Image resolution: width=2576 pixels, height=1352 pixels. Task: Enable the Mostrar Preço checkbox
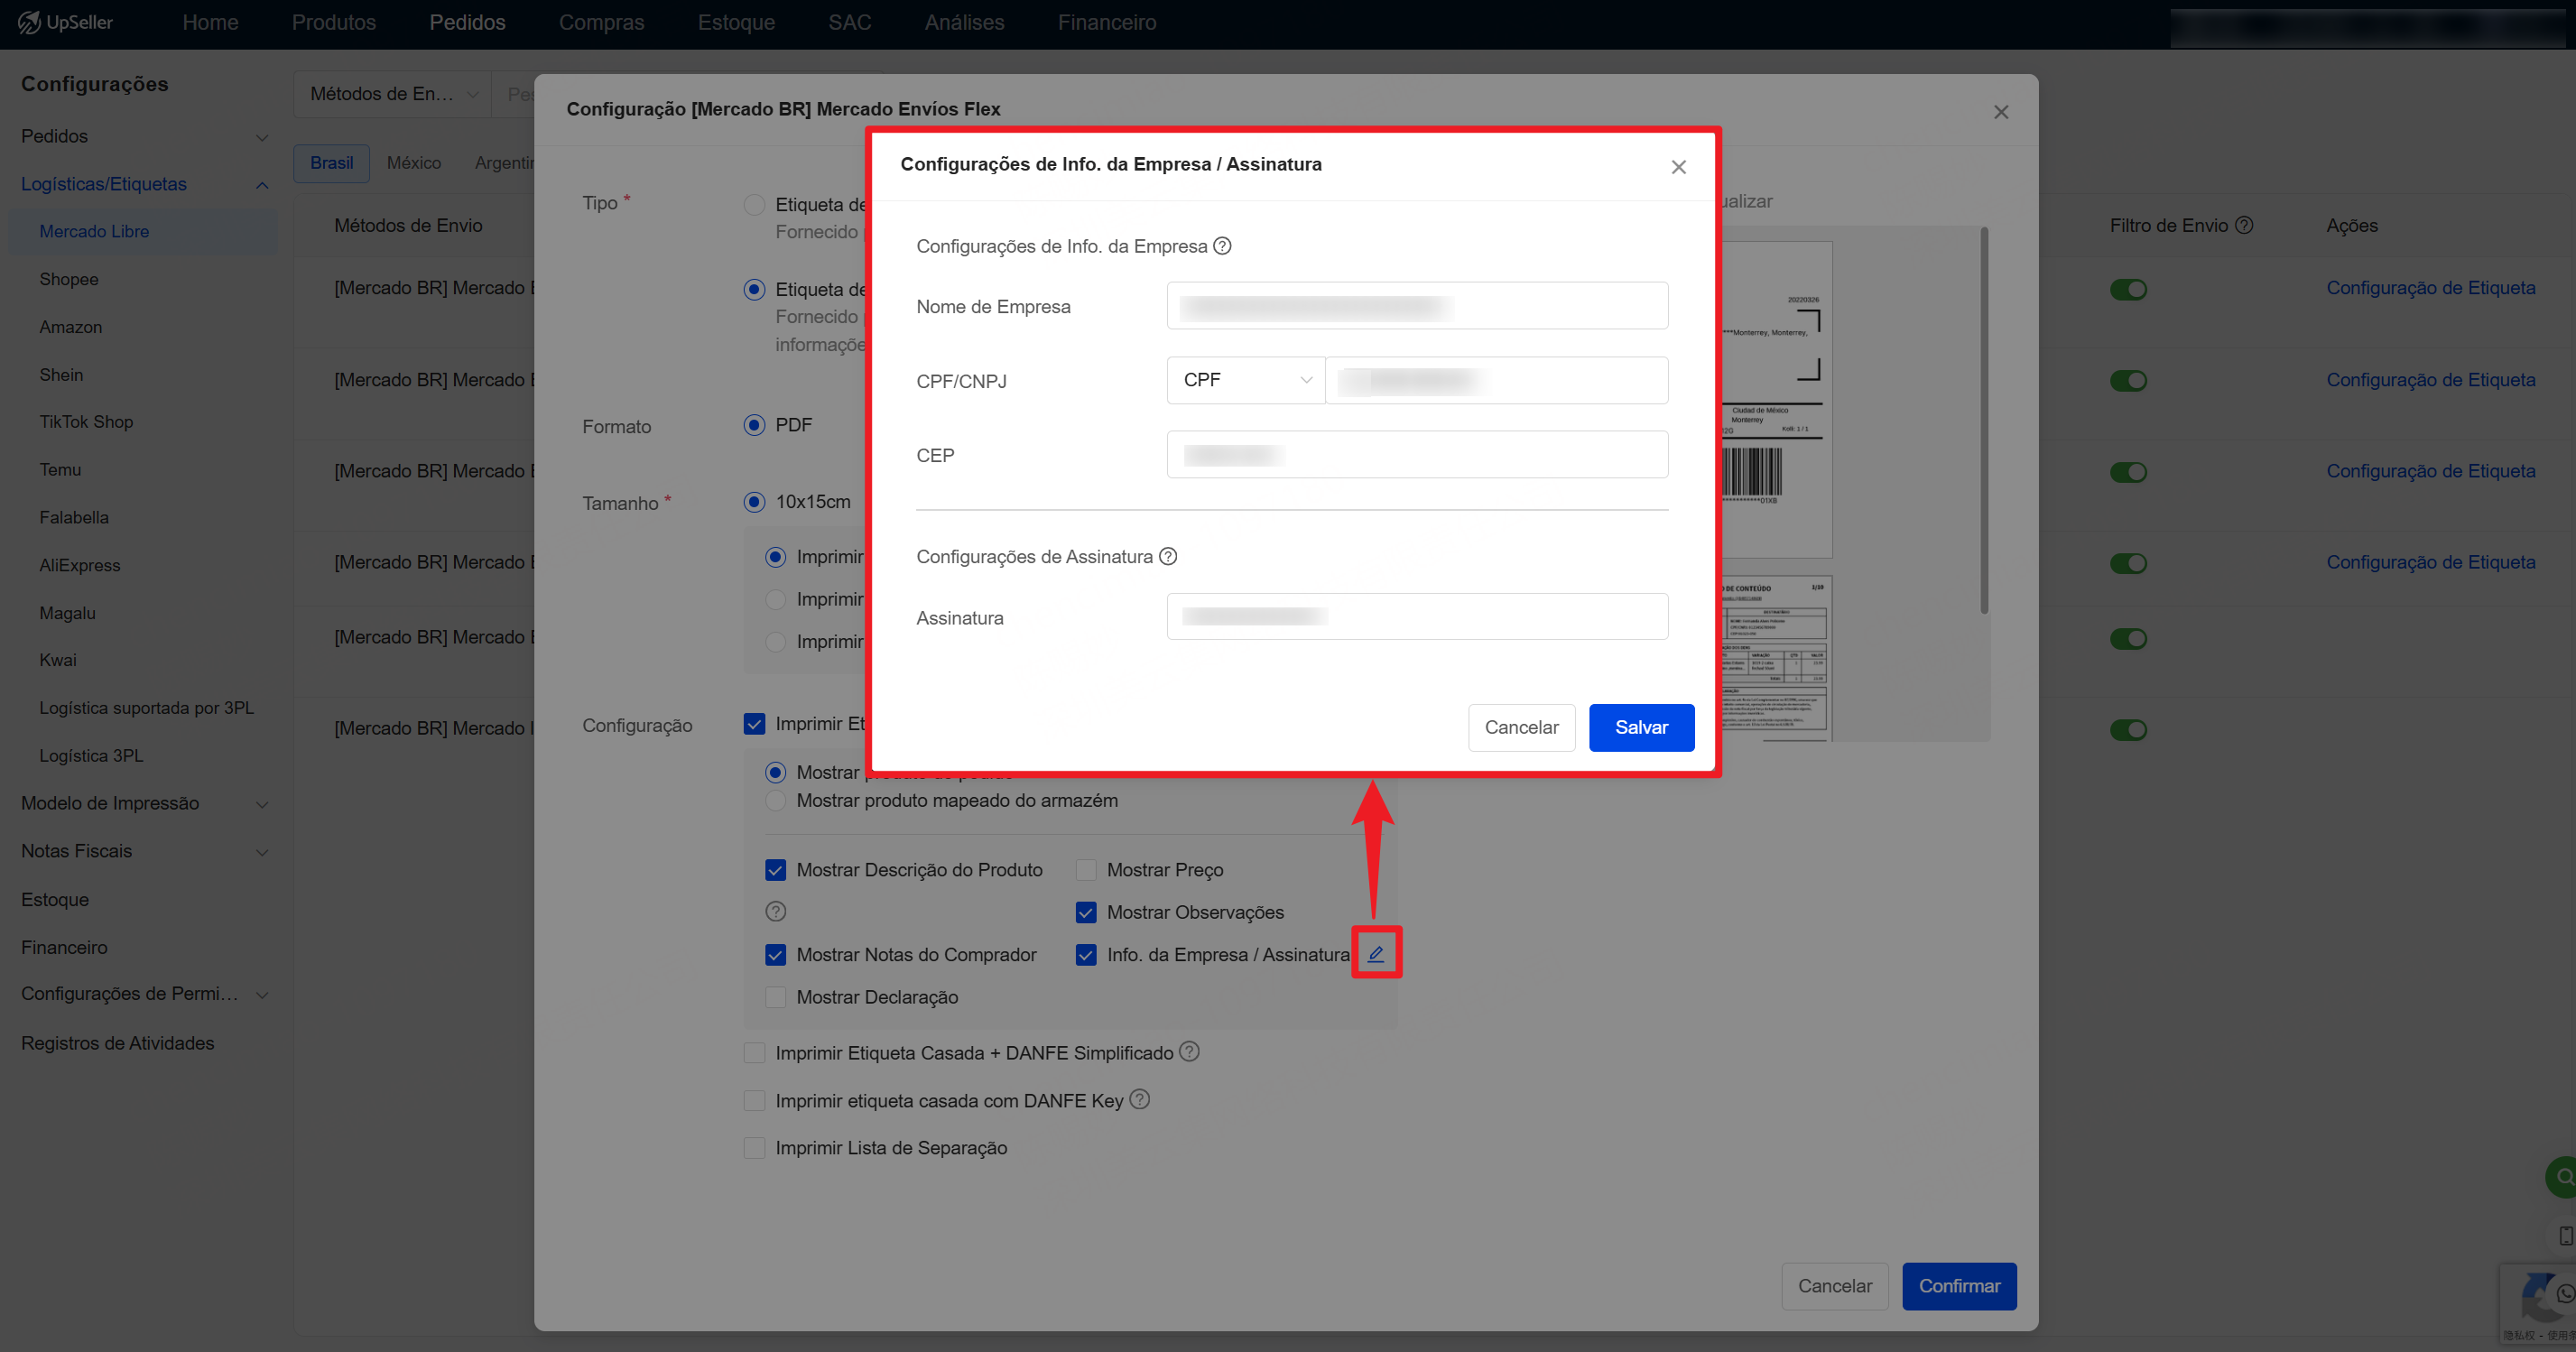pyautogui.click(x=1086, y=869)
